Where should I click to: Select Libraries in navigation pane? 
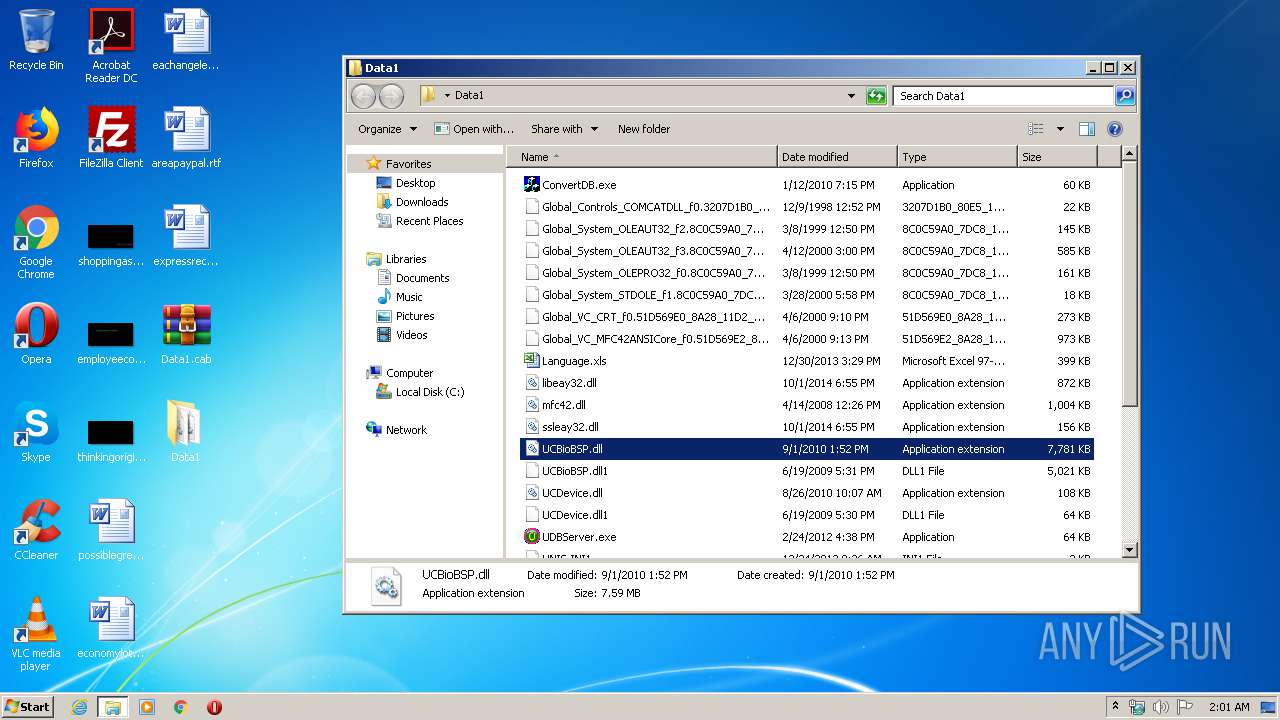397,259
